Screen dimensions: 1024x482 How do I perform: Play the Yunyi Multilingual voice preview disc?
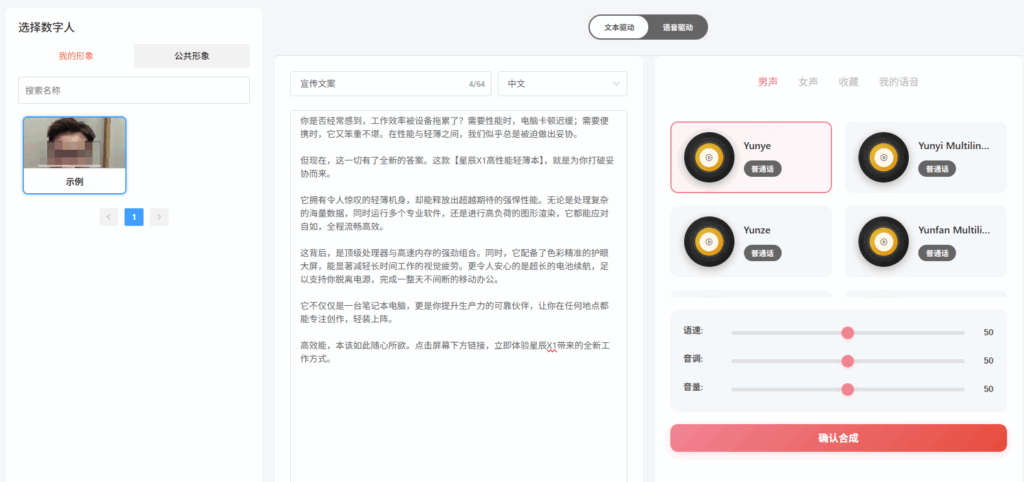[x=884, y=157]
